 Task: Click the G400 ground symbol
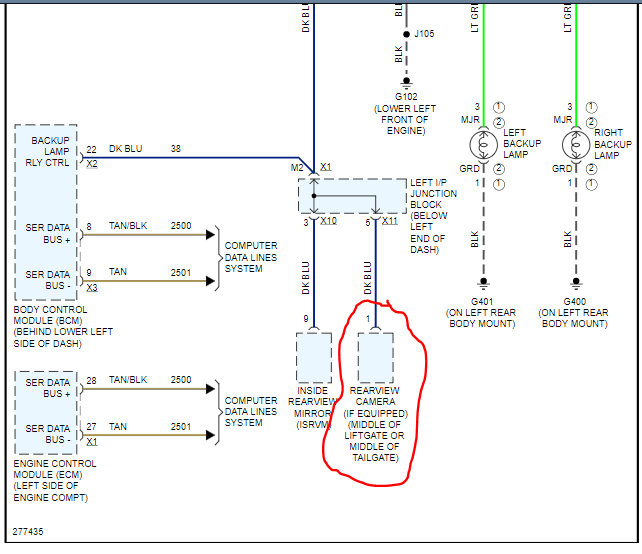point(576,283)
